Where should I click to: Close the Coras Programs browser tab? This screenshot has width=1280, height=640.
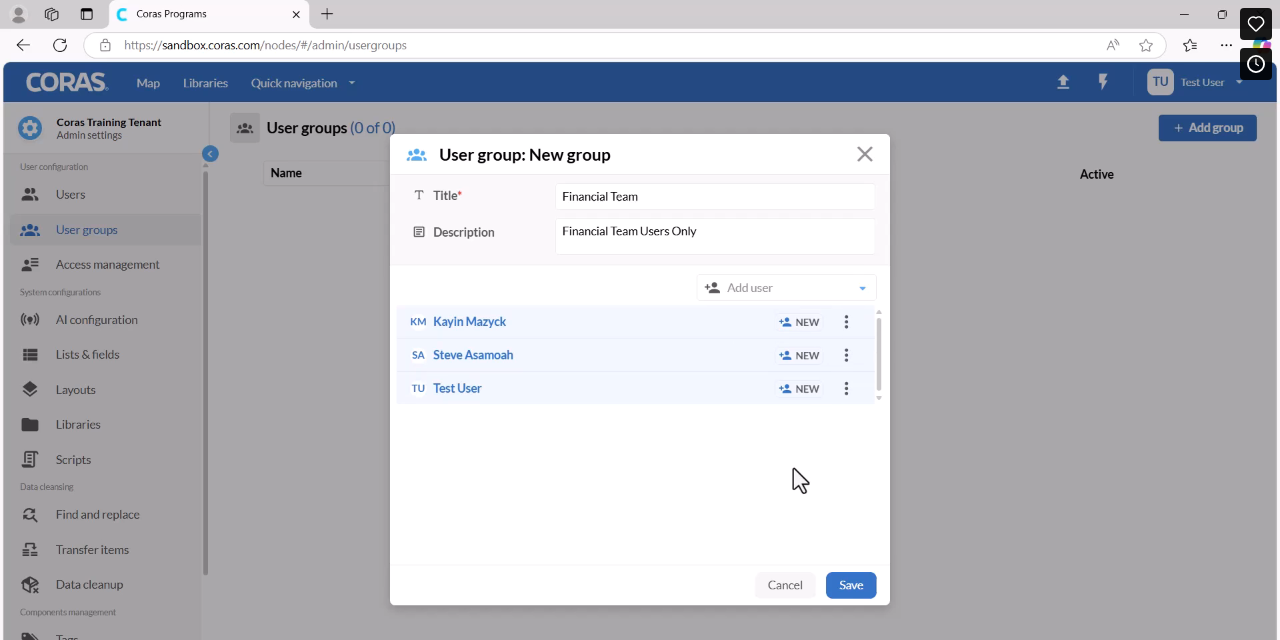point(296,14)
